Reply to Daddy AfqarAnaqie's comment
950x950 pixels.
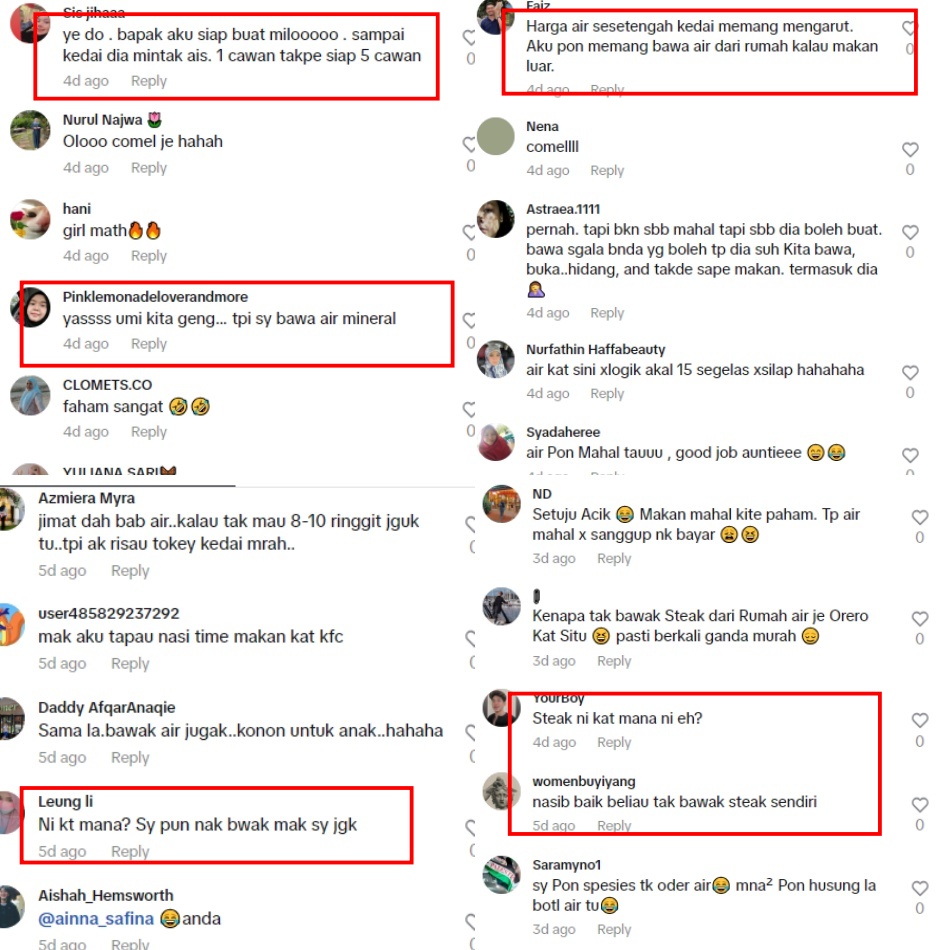(130, 757)
